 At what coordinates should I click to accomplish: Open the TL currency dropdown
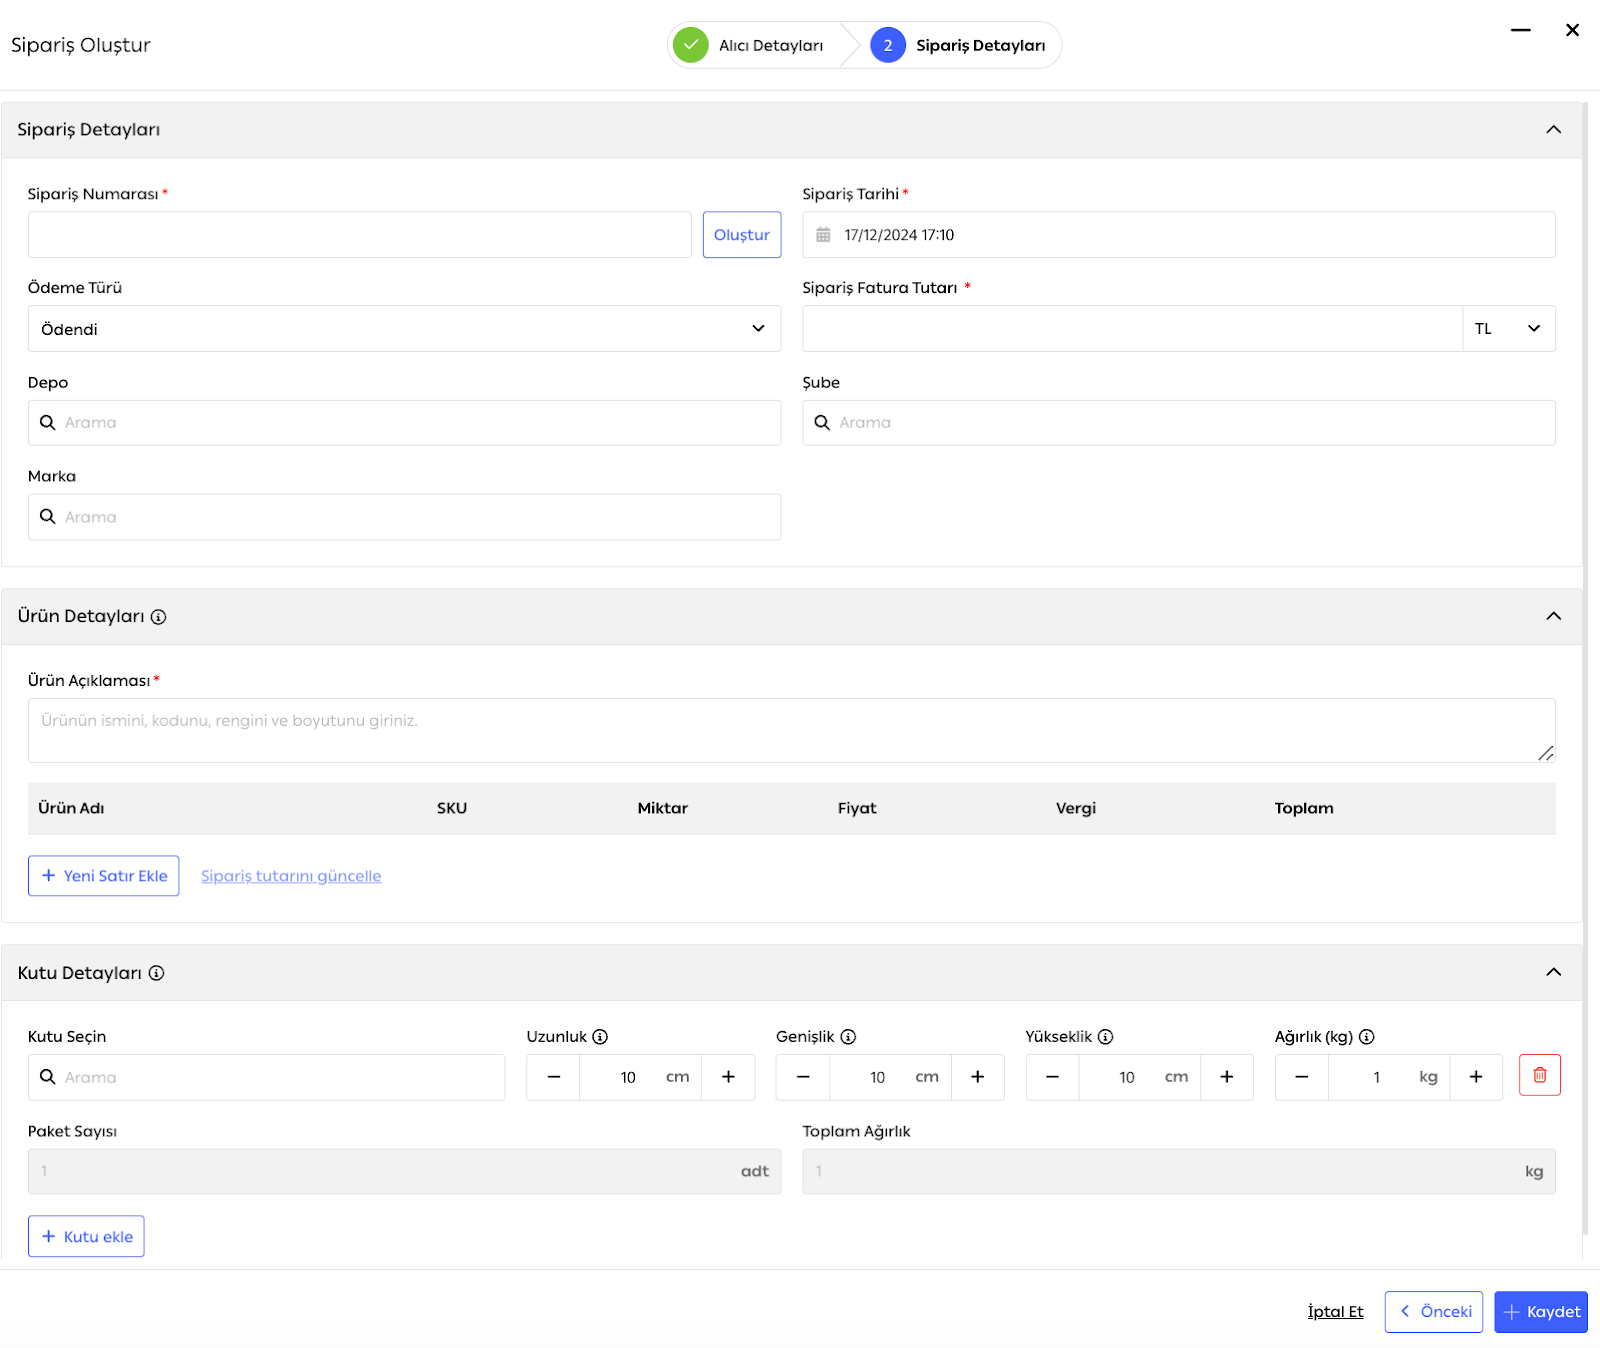pos(1508,329)
